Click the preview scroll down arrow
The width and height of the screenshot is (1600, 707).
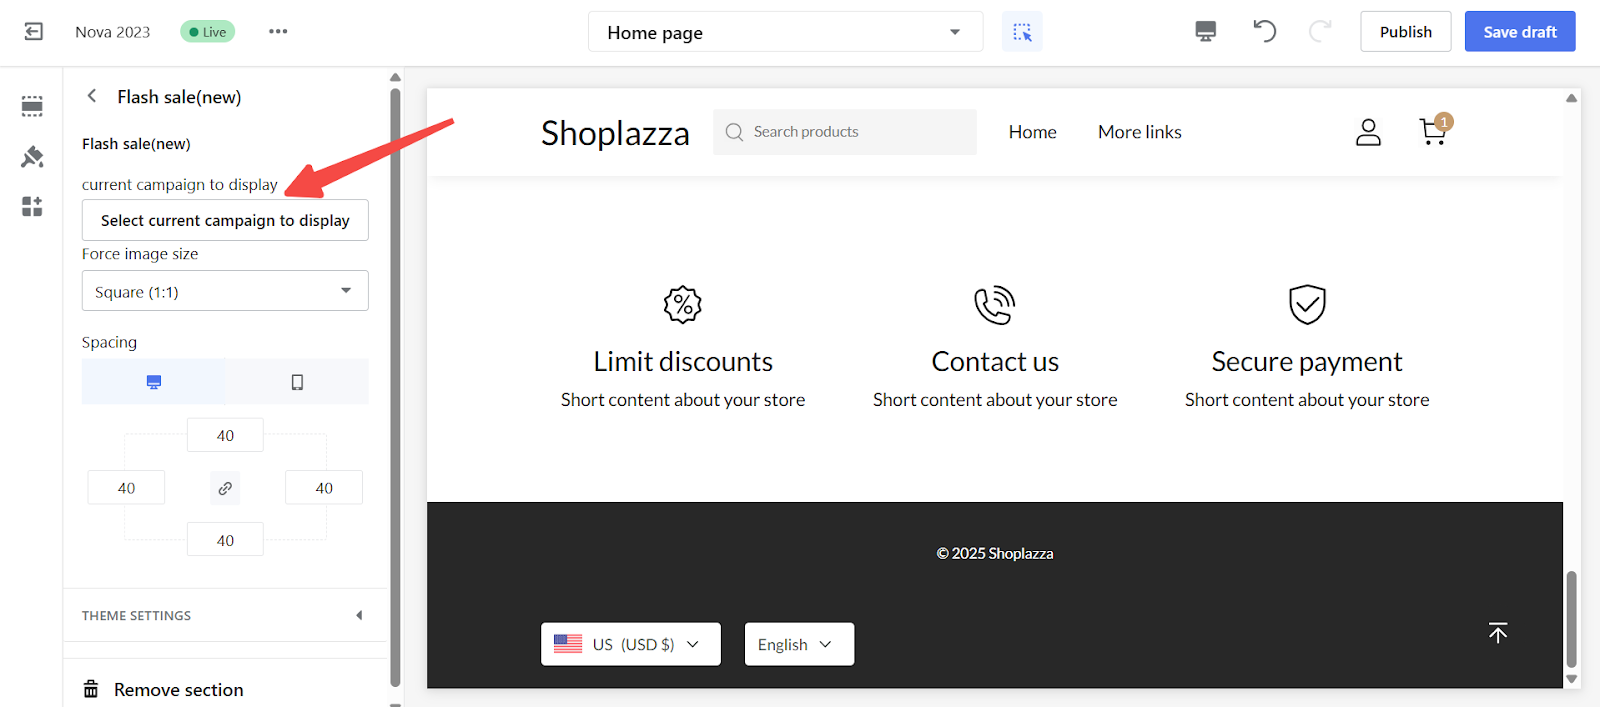tap(1571, 679)
